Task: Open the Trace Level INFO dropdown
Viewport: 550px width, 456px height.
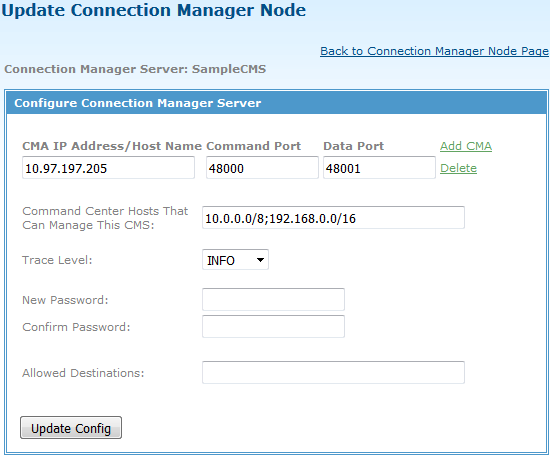Action: (235, 260)
